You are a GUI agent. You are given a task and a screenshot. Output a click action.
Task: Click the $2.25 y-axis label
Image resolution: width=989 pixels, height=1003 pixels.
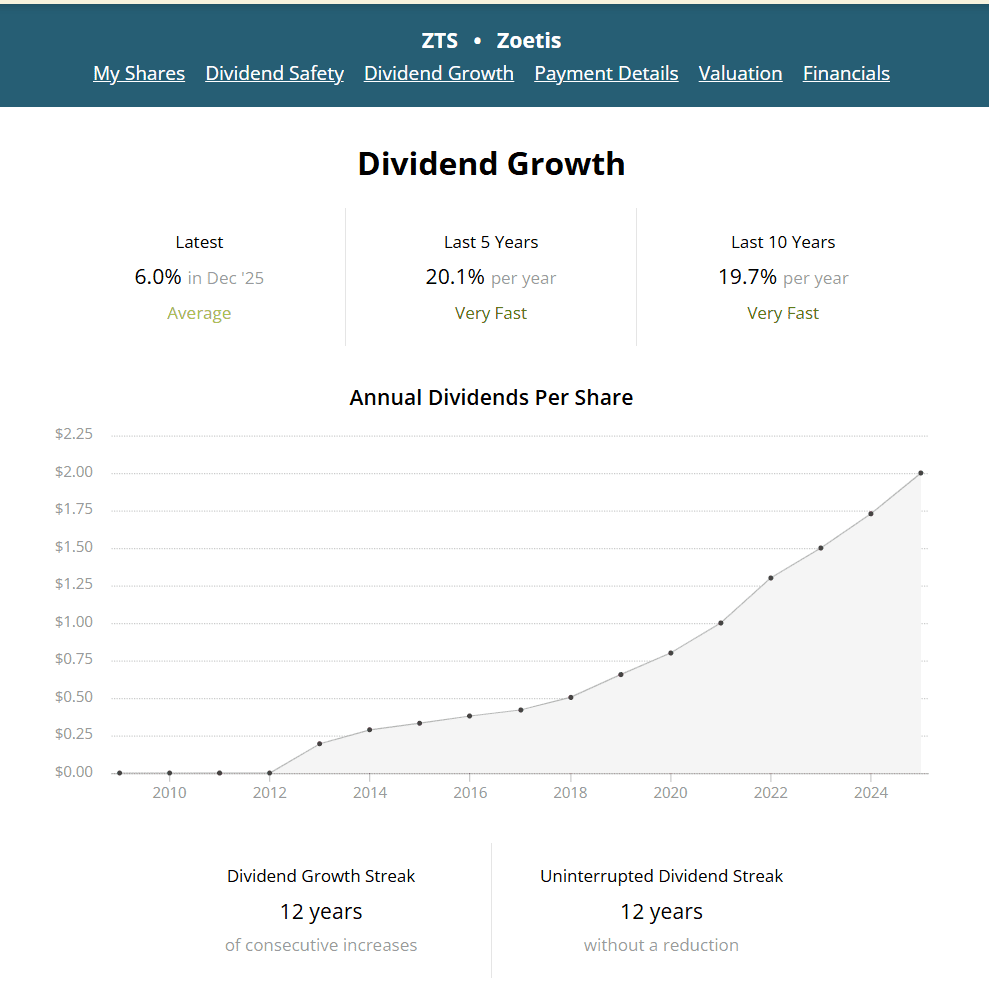click(74, 434)
